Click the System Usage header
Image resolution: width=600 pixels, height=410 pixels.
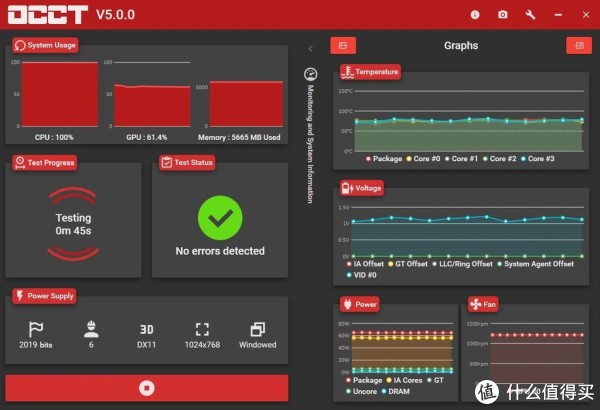(x=45, y=45)
